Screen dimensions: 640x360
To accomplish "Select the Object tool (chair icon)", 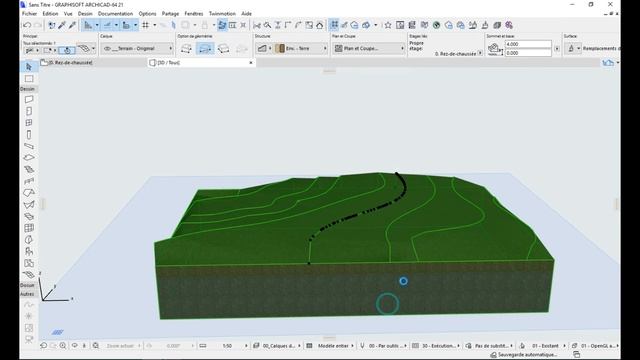I will [29, 251].
